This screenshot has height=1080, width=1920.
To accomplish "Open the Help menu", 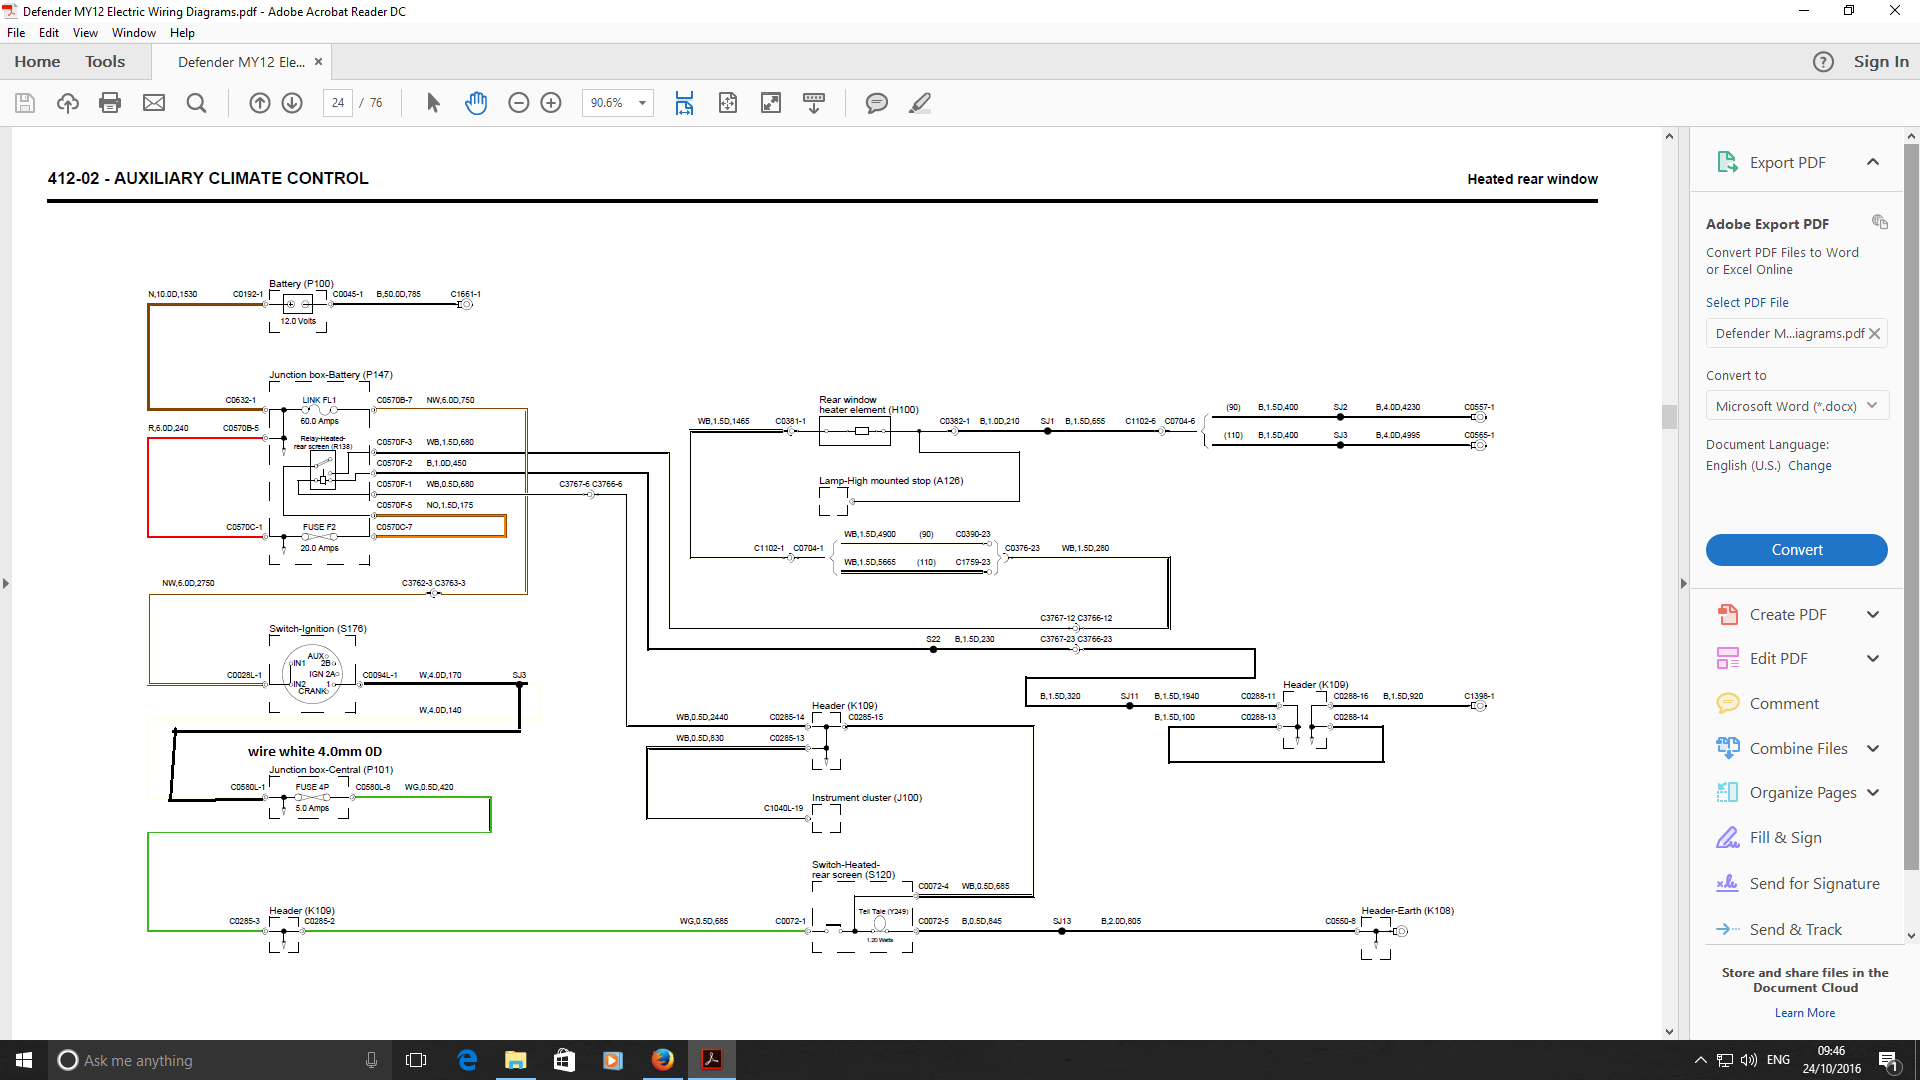I will click(182, 33).
